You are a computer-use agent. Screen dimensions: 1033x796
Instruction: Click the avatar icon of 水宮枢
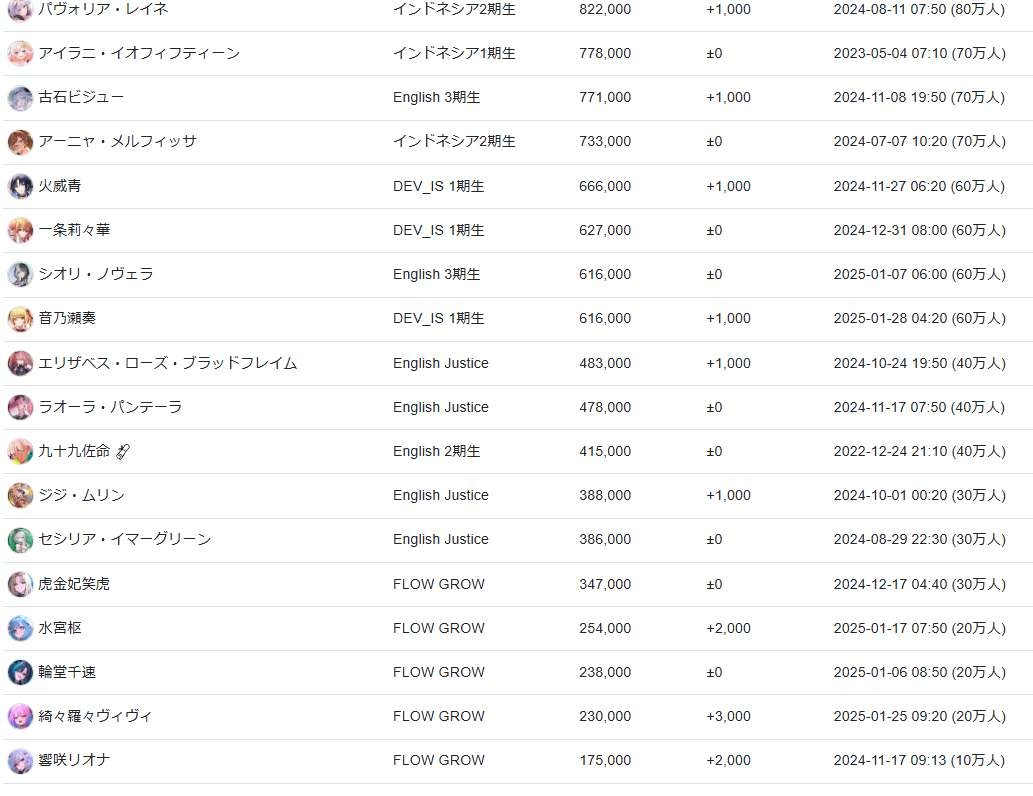pyautogui.click(x=20, y=629)
